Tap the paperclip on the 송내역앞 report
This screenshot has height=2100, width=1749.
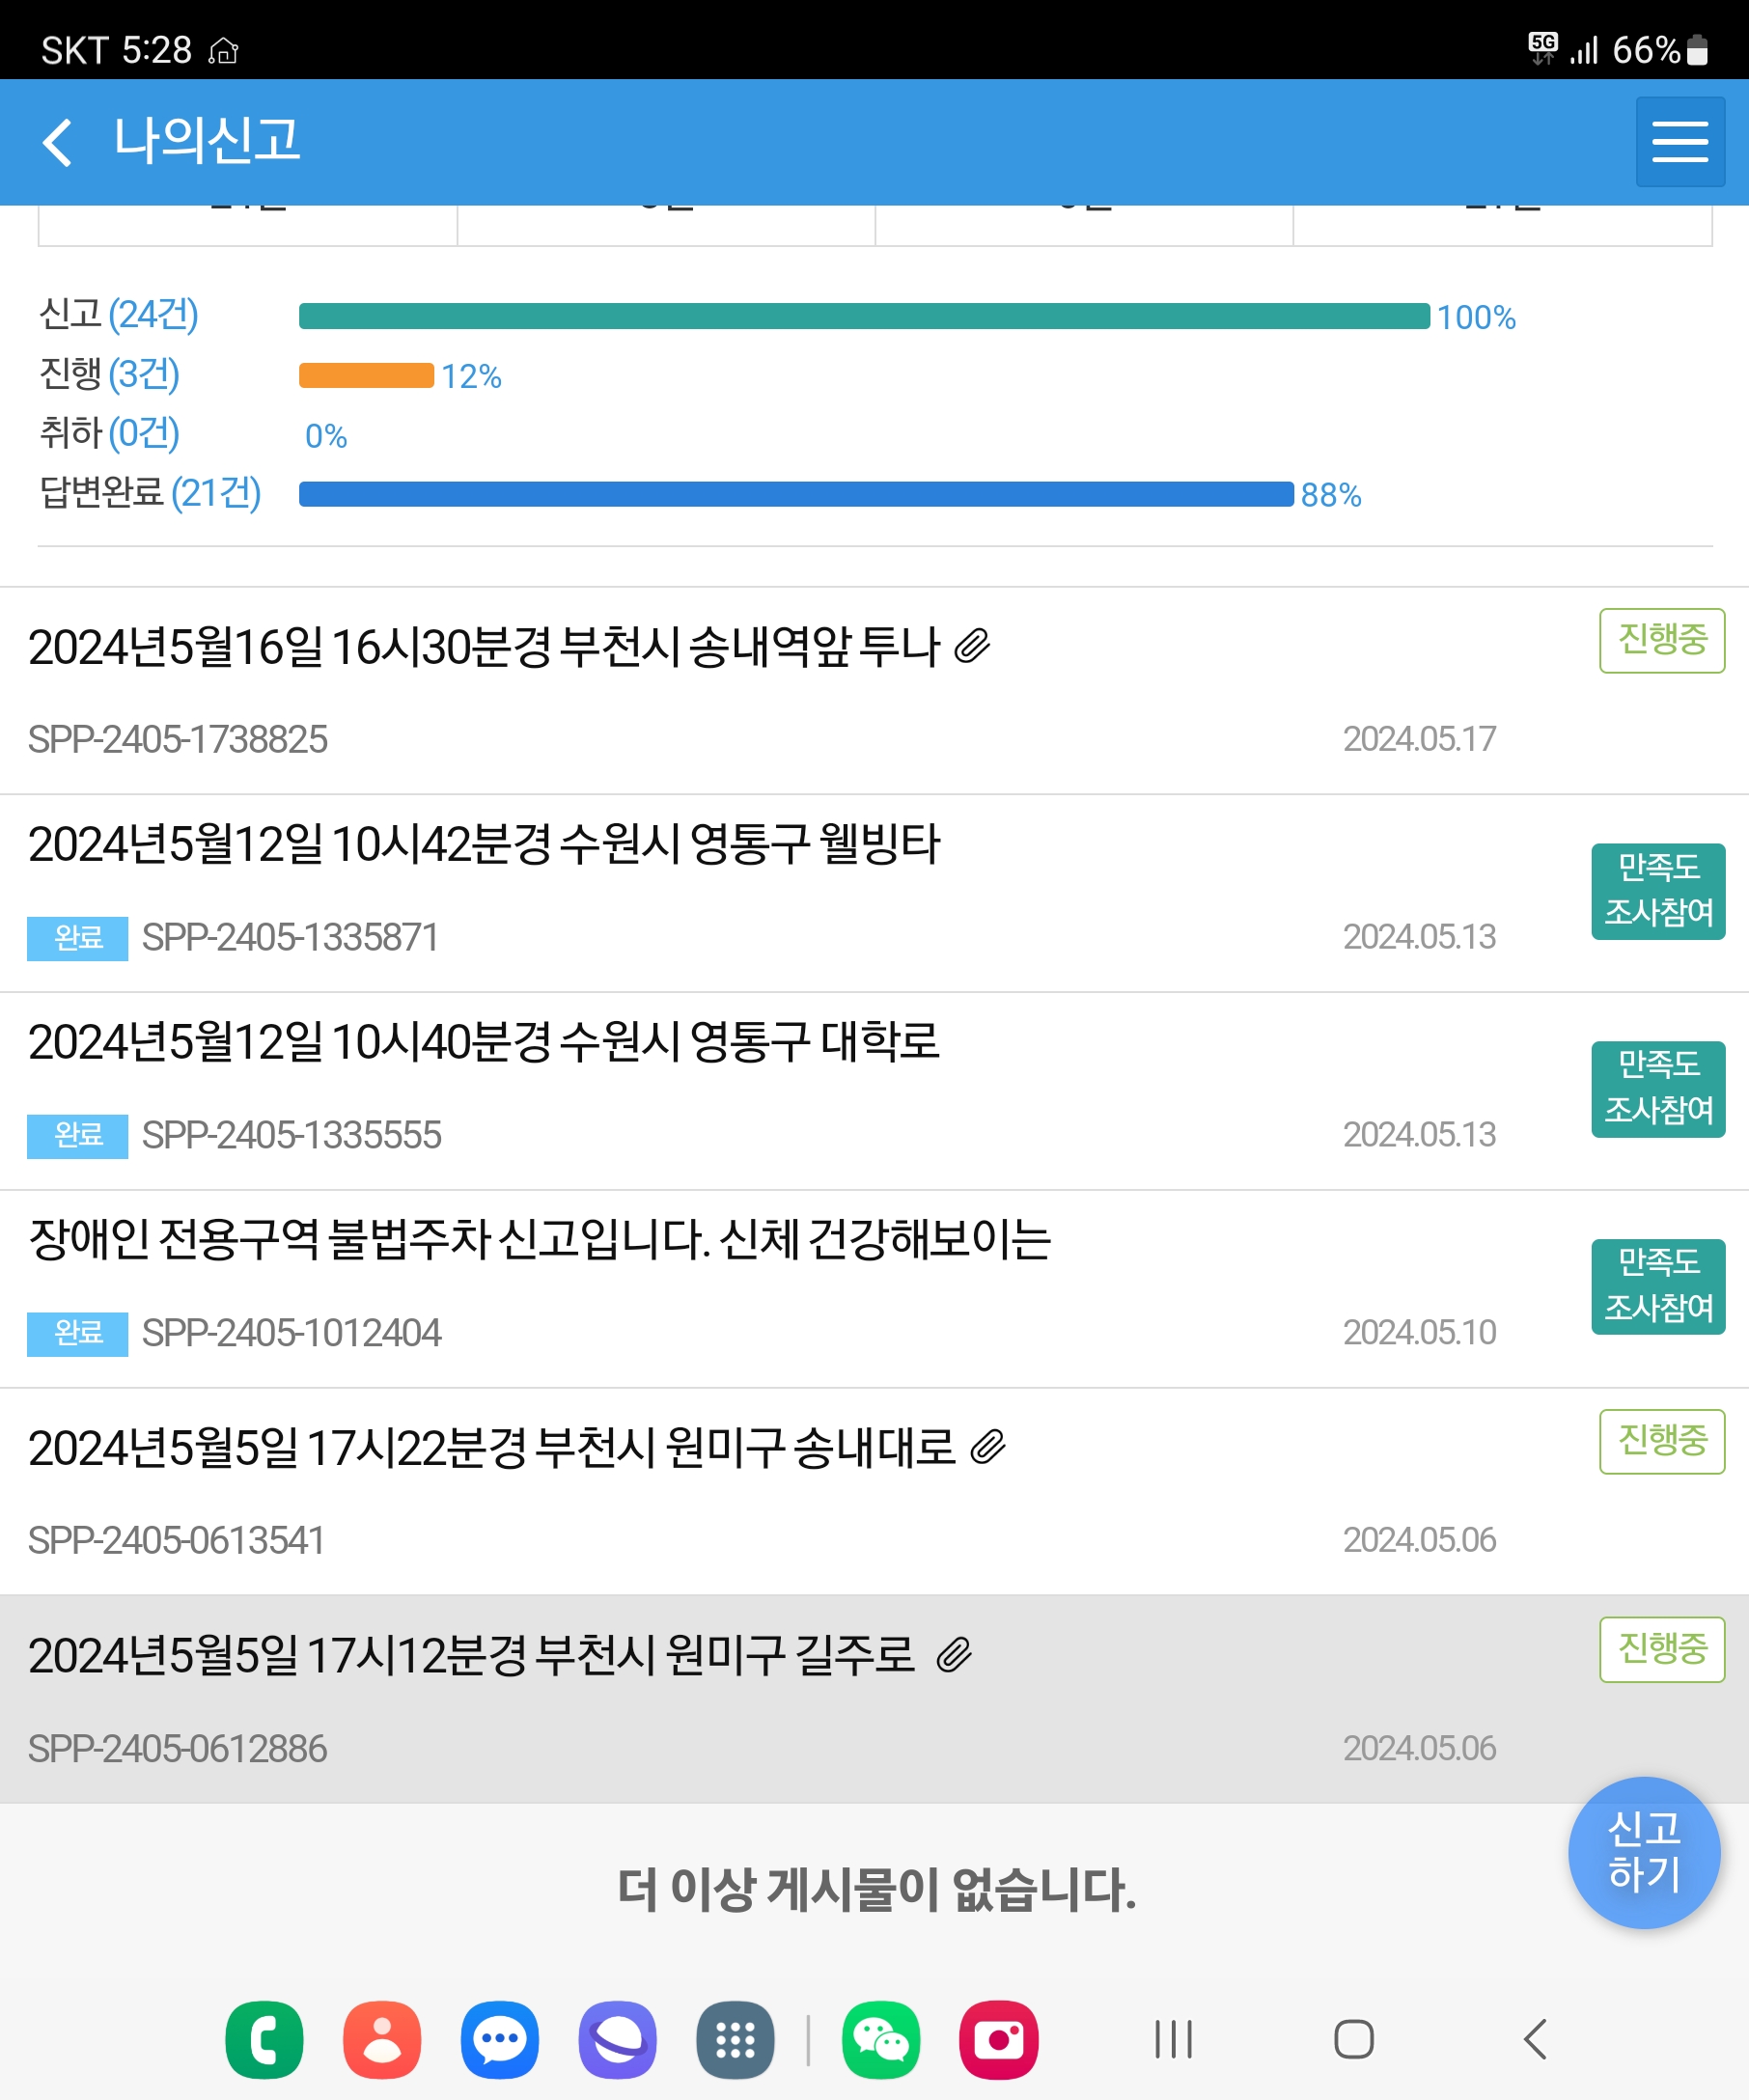click(x=972, y=646)
